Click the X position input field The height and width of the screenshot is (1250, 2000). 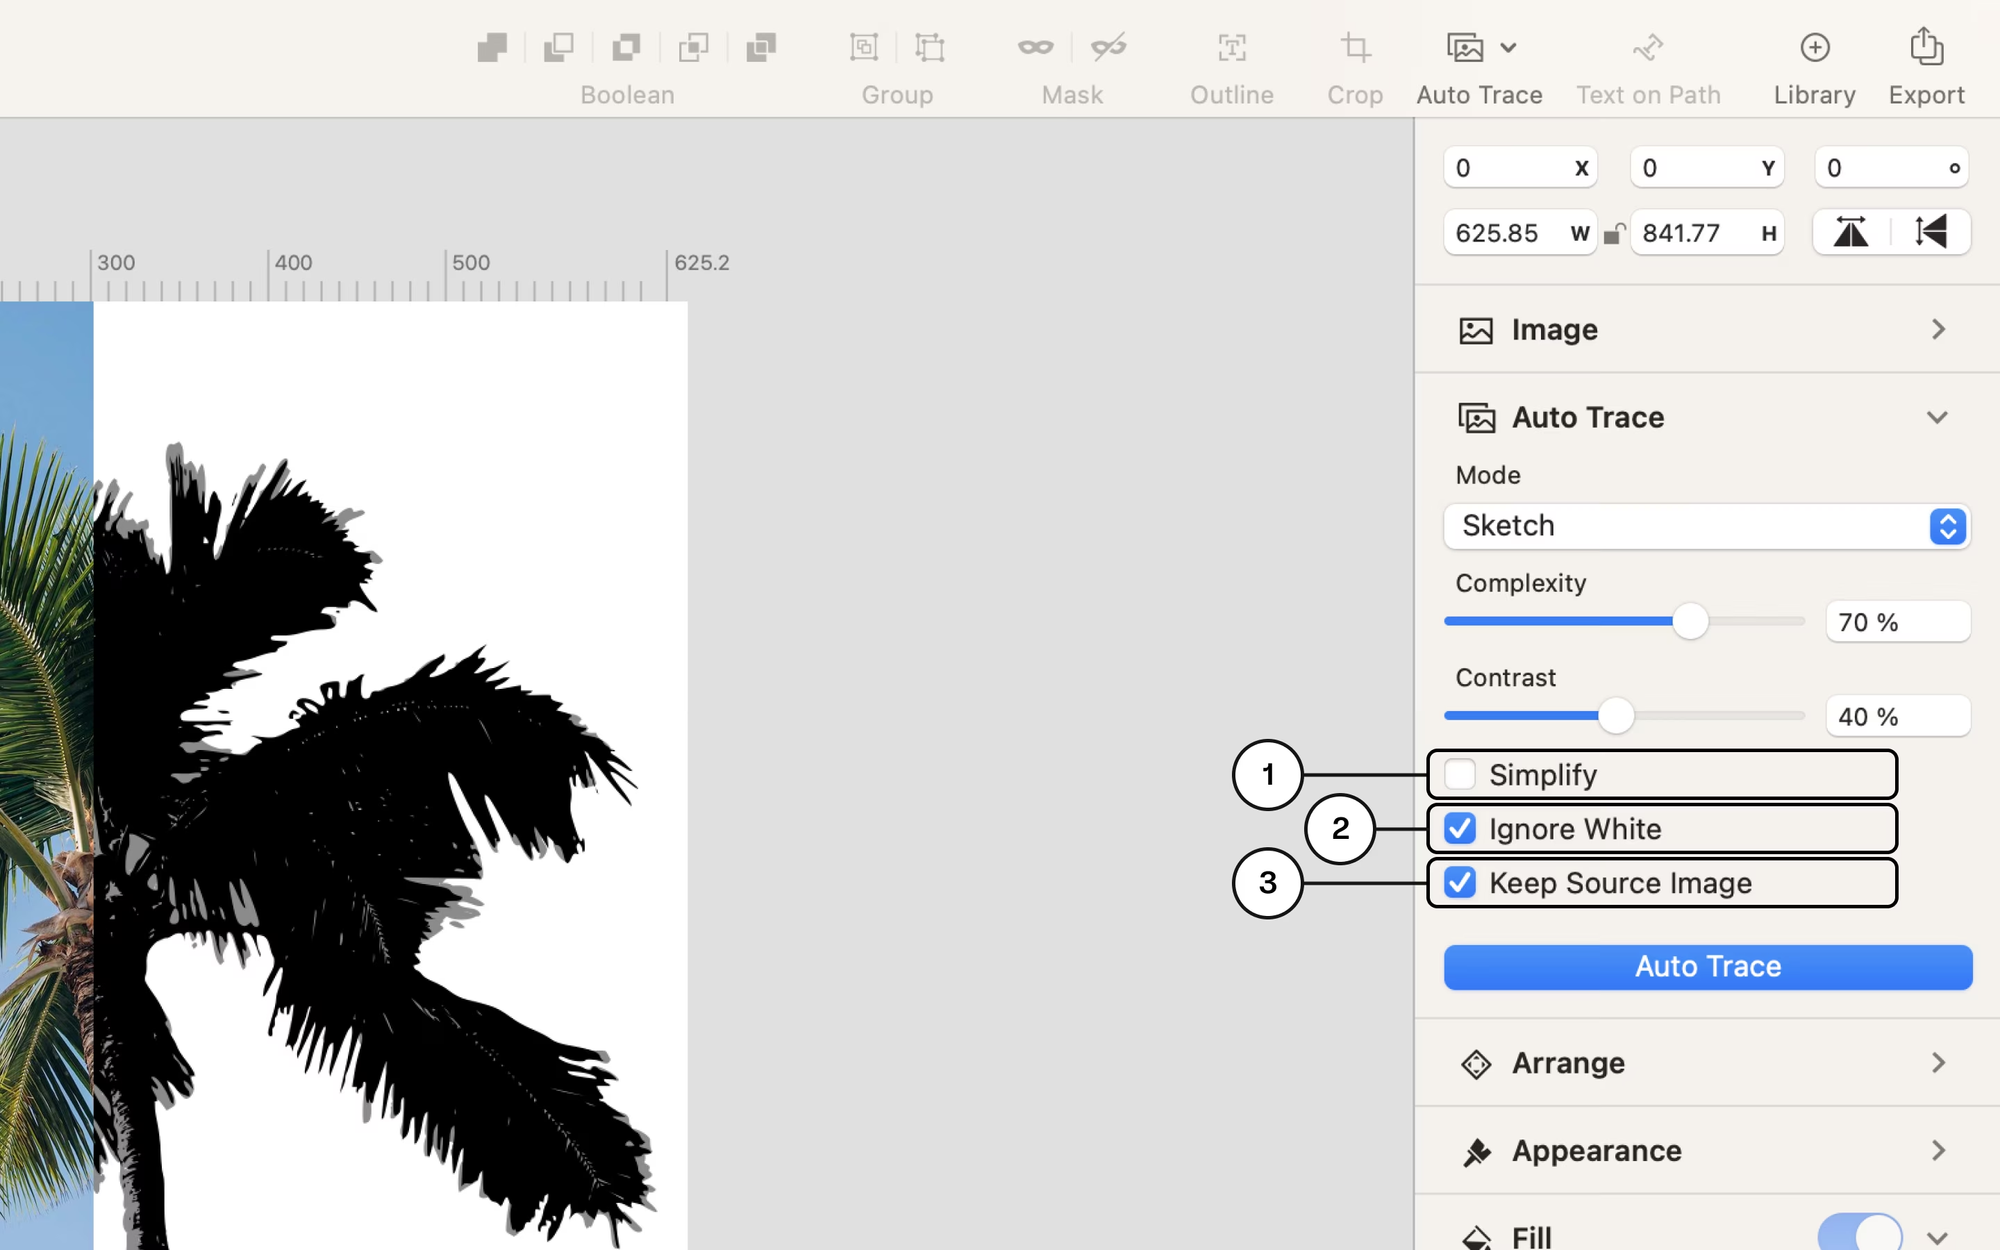1519,167
